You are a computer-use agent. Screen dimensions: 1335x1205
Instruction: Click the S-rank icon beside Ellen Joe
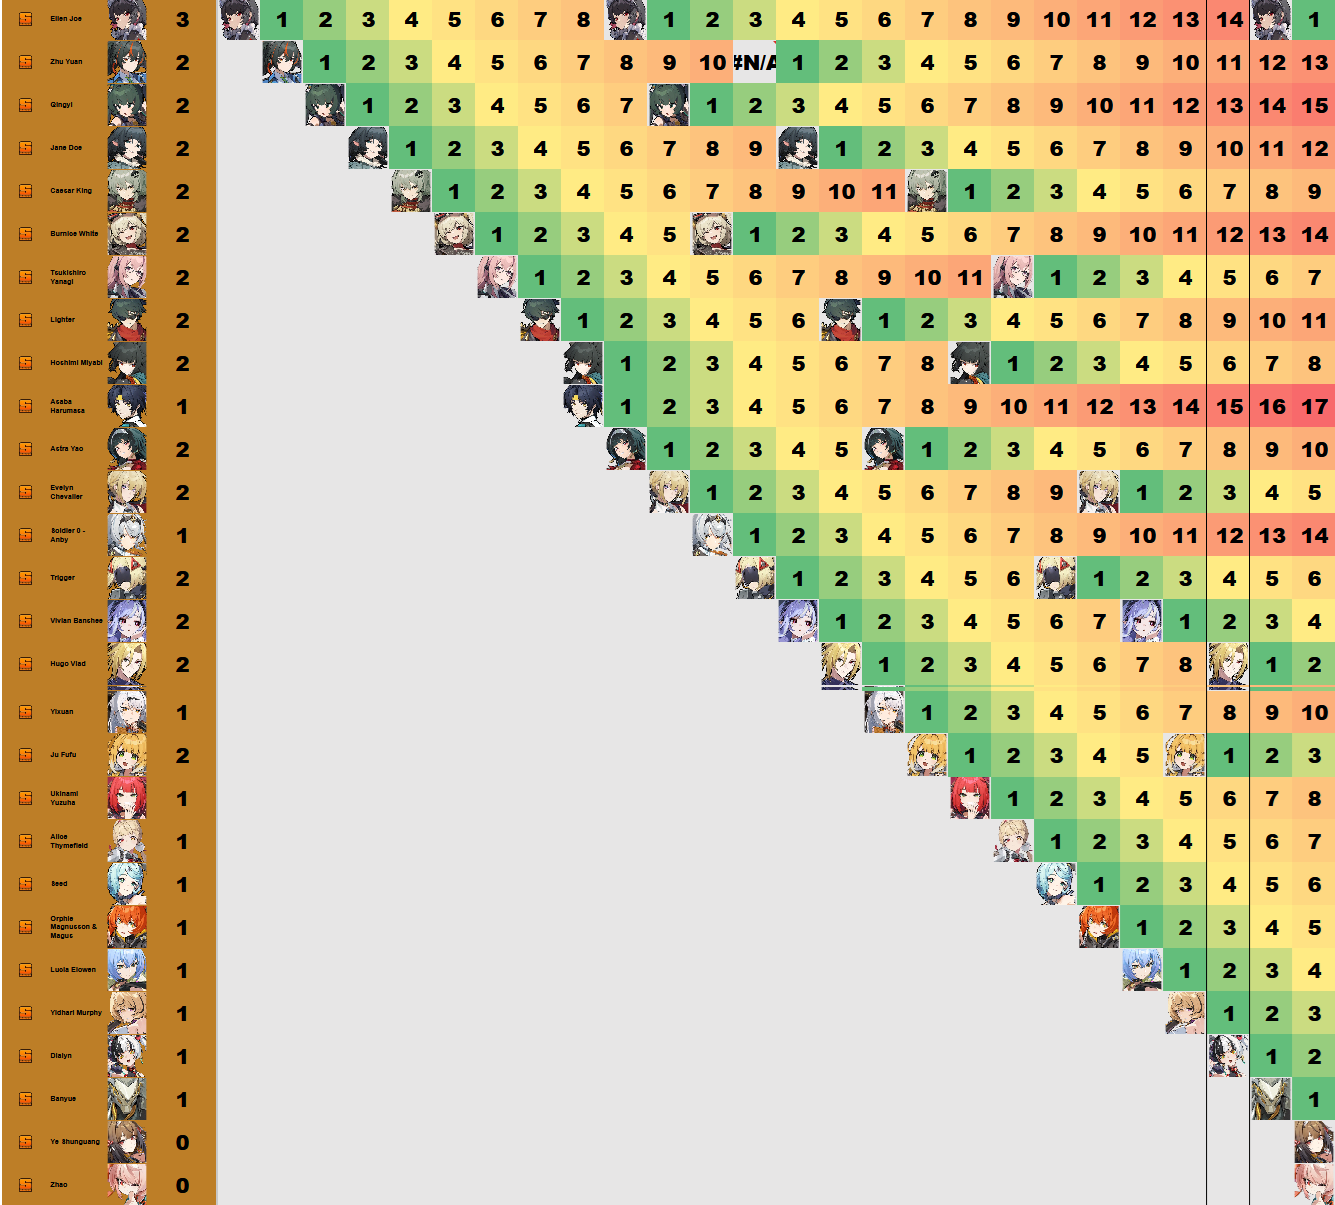pyautogui.click(x=26, y=19)
